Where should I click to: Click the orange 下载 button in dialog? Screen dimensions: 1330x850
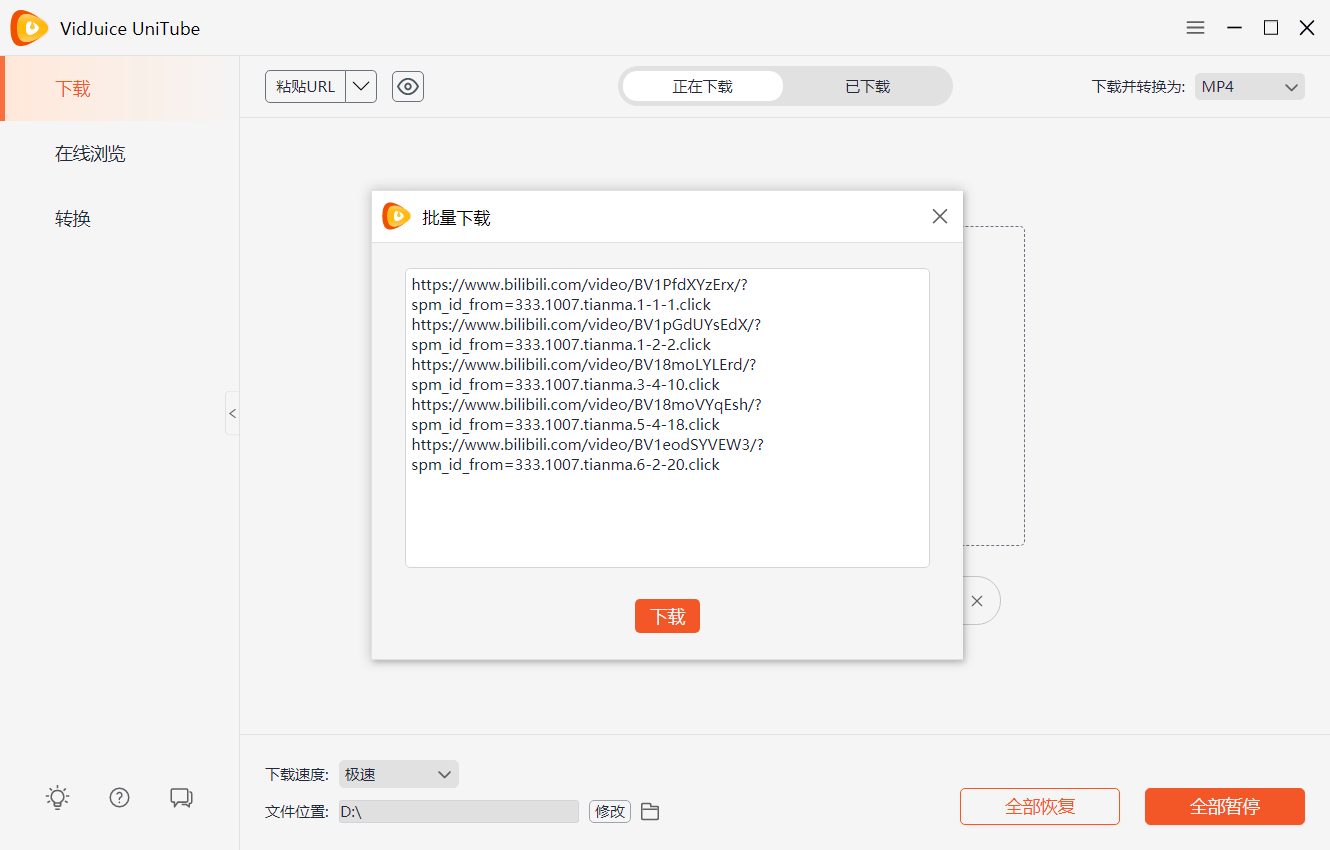click(667, 617)
